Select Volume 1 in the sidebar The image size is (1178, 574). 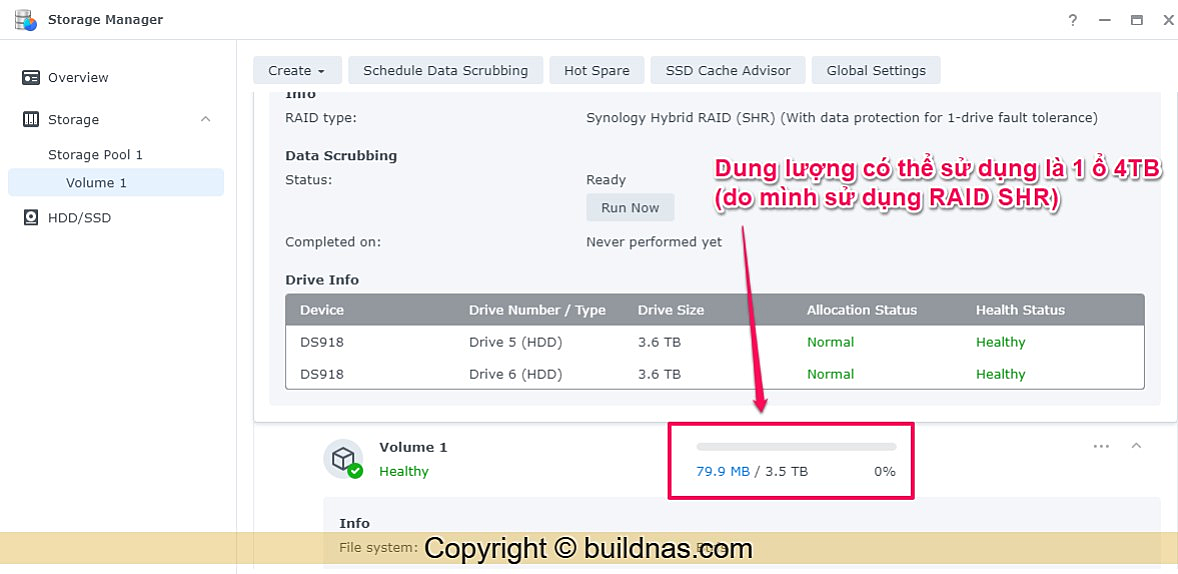tap(116, 183)
